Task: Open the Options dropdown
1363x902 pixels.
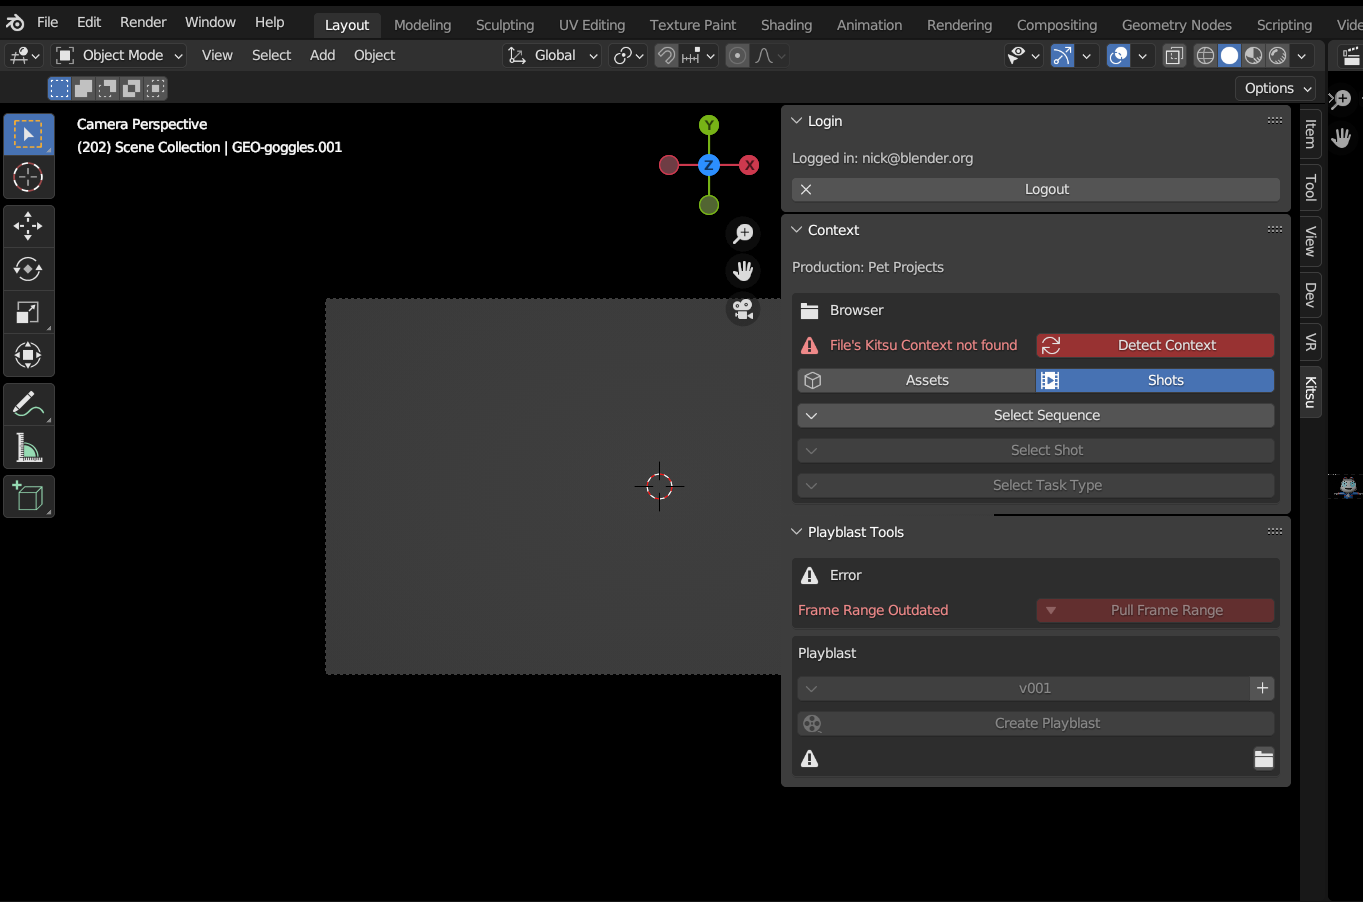Action: point(1278,88)
